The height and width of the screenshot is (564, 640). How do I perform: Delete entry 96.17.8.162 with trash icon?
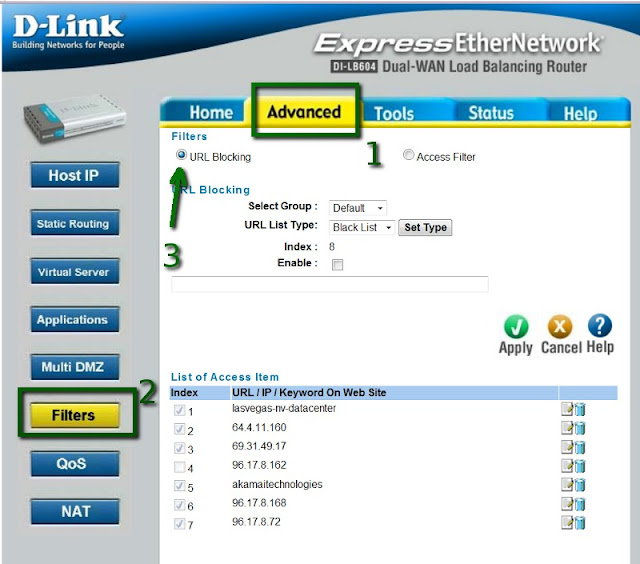[x=580, y=466]
